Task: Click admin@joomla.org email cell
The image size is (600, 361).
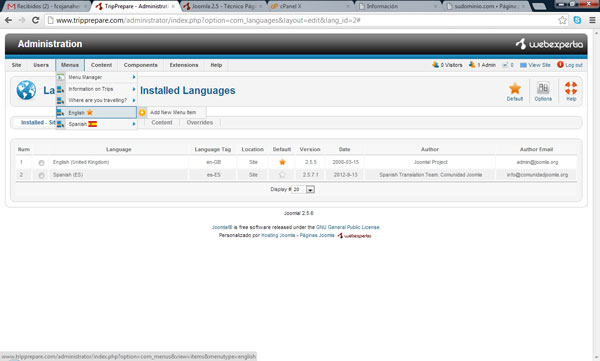Action: point(537,162)
